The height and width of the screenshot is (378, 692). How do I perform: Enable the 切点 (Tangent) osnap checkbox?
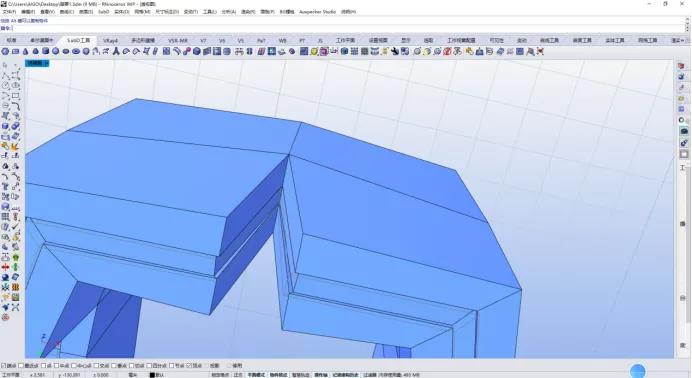pyautogui.click(x=131, y=366)
